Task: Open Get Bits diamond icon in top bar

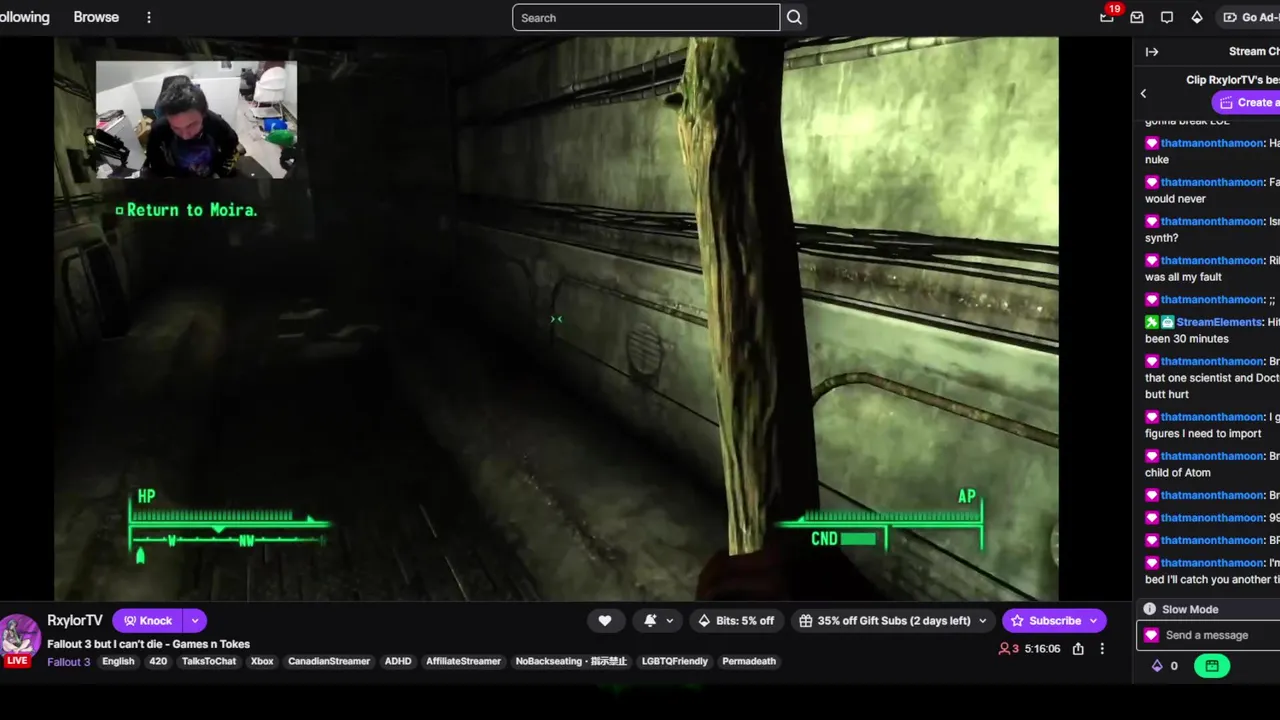Action: pyautogui.click(x=1197, y=17)
